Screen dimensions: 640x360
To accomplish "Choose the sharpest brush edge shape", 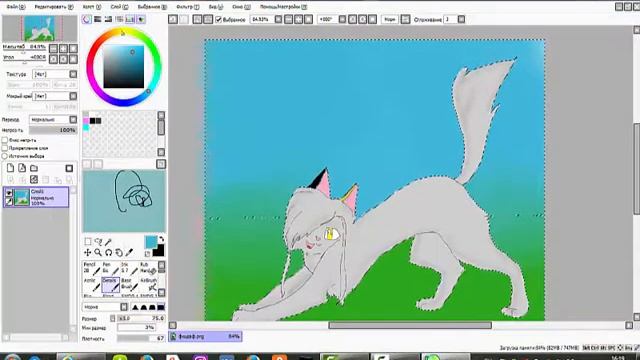I will pos(135,307).
